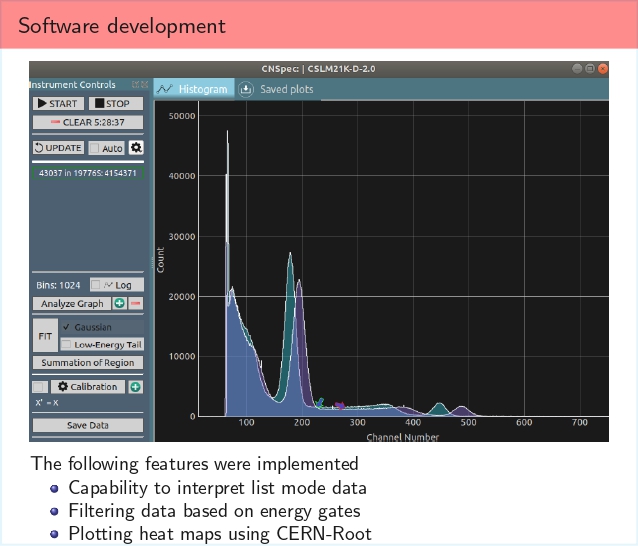
Task: Click the CNSpec: | CSLM21K-D-2.0 title
Action: 318,69
